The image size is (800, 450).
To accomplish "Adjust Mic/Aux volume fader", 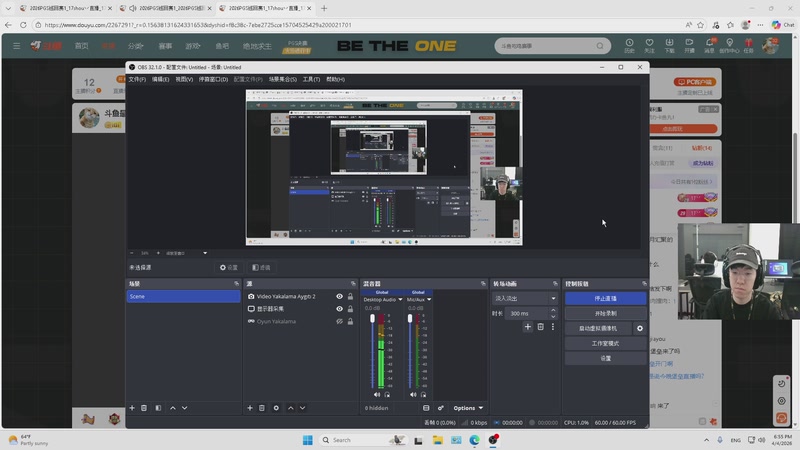I will click(410, 318).
